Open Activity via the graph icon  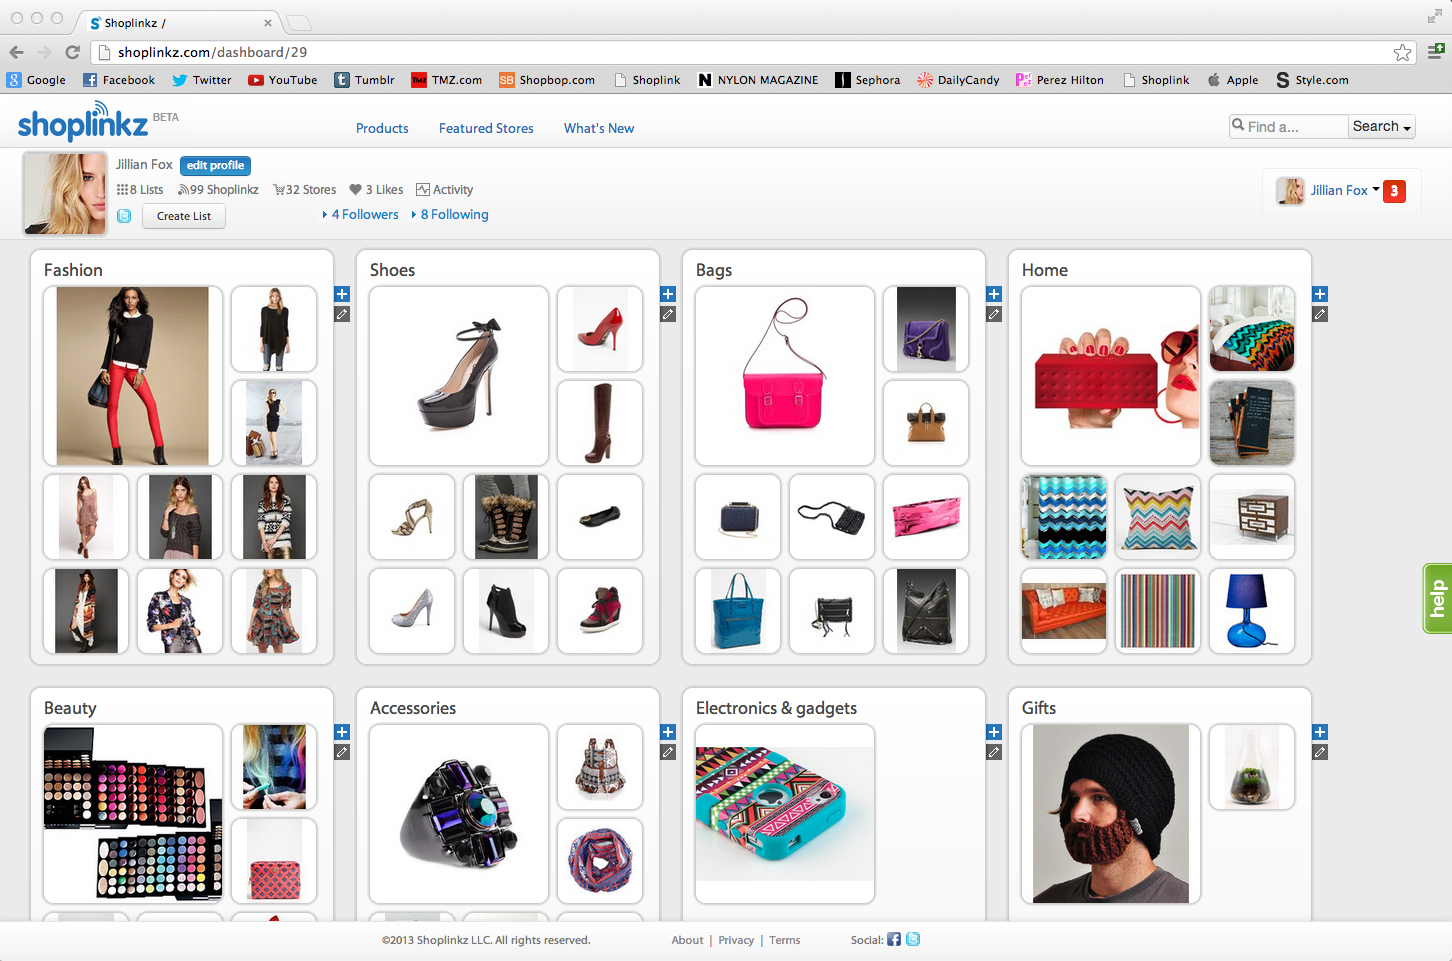(x=422, y=189)
